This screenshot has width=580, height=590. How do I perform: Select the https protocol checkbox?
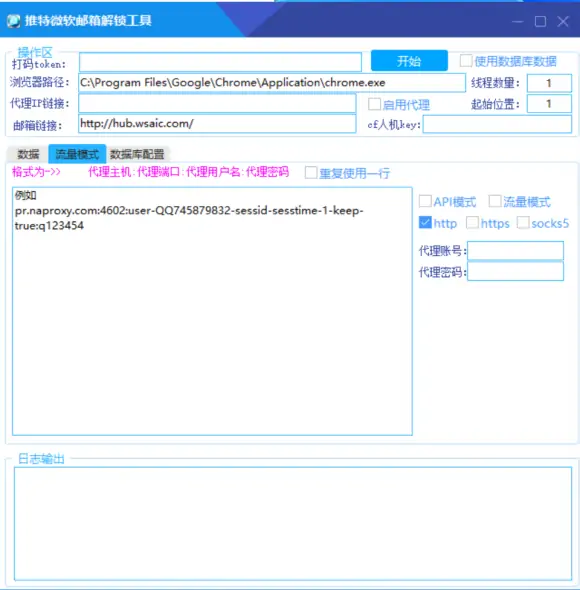472,222
